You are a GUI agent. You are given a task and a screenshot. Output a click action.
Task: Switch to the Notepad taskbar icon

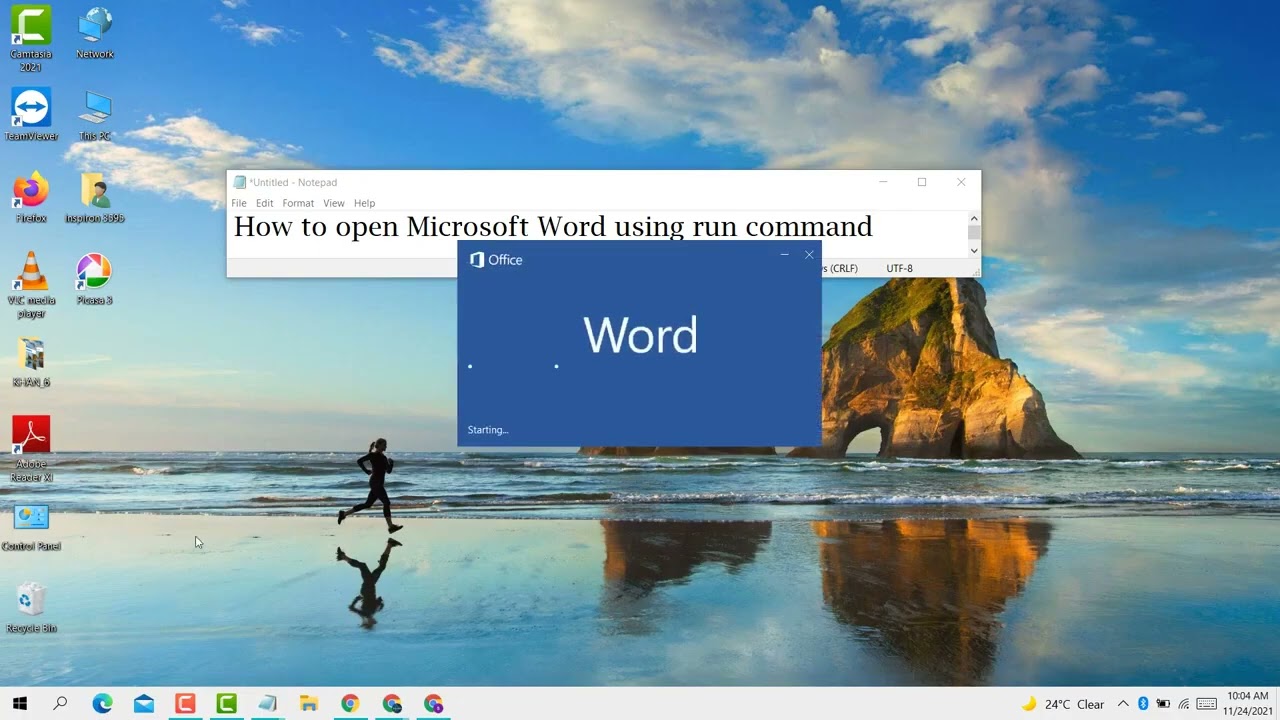coord(267,704)
